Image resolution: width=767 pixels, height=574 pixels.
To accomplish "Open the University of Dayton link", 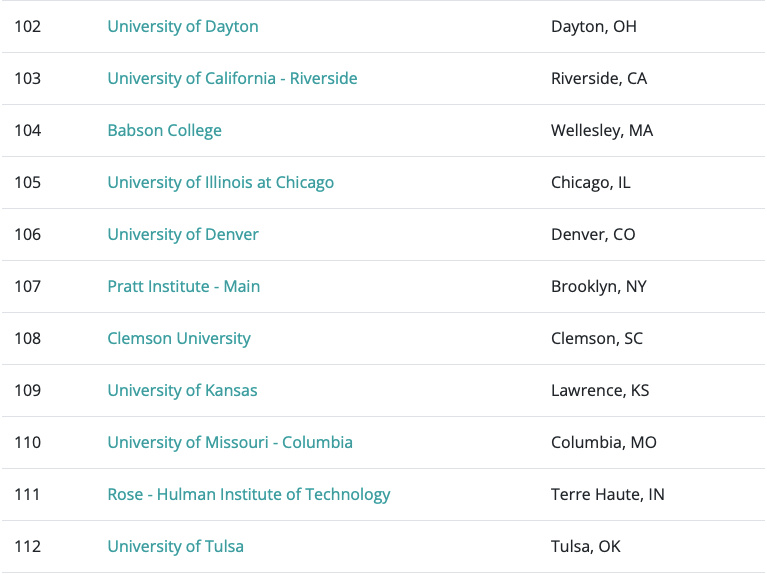I will (x=183, y=27).
